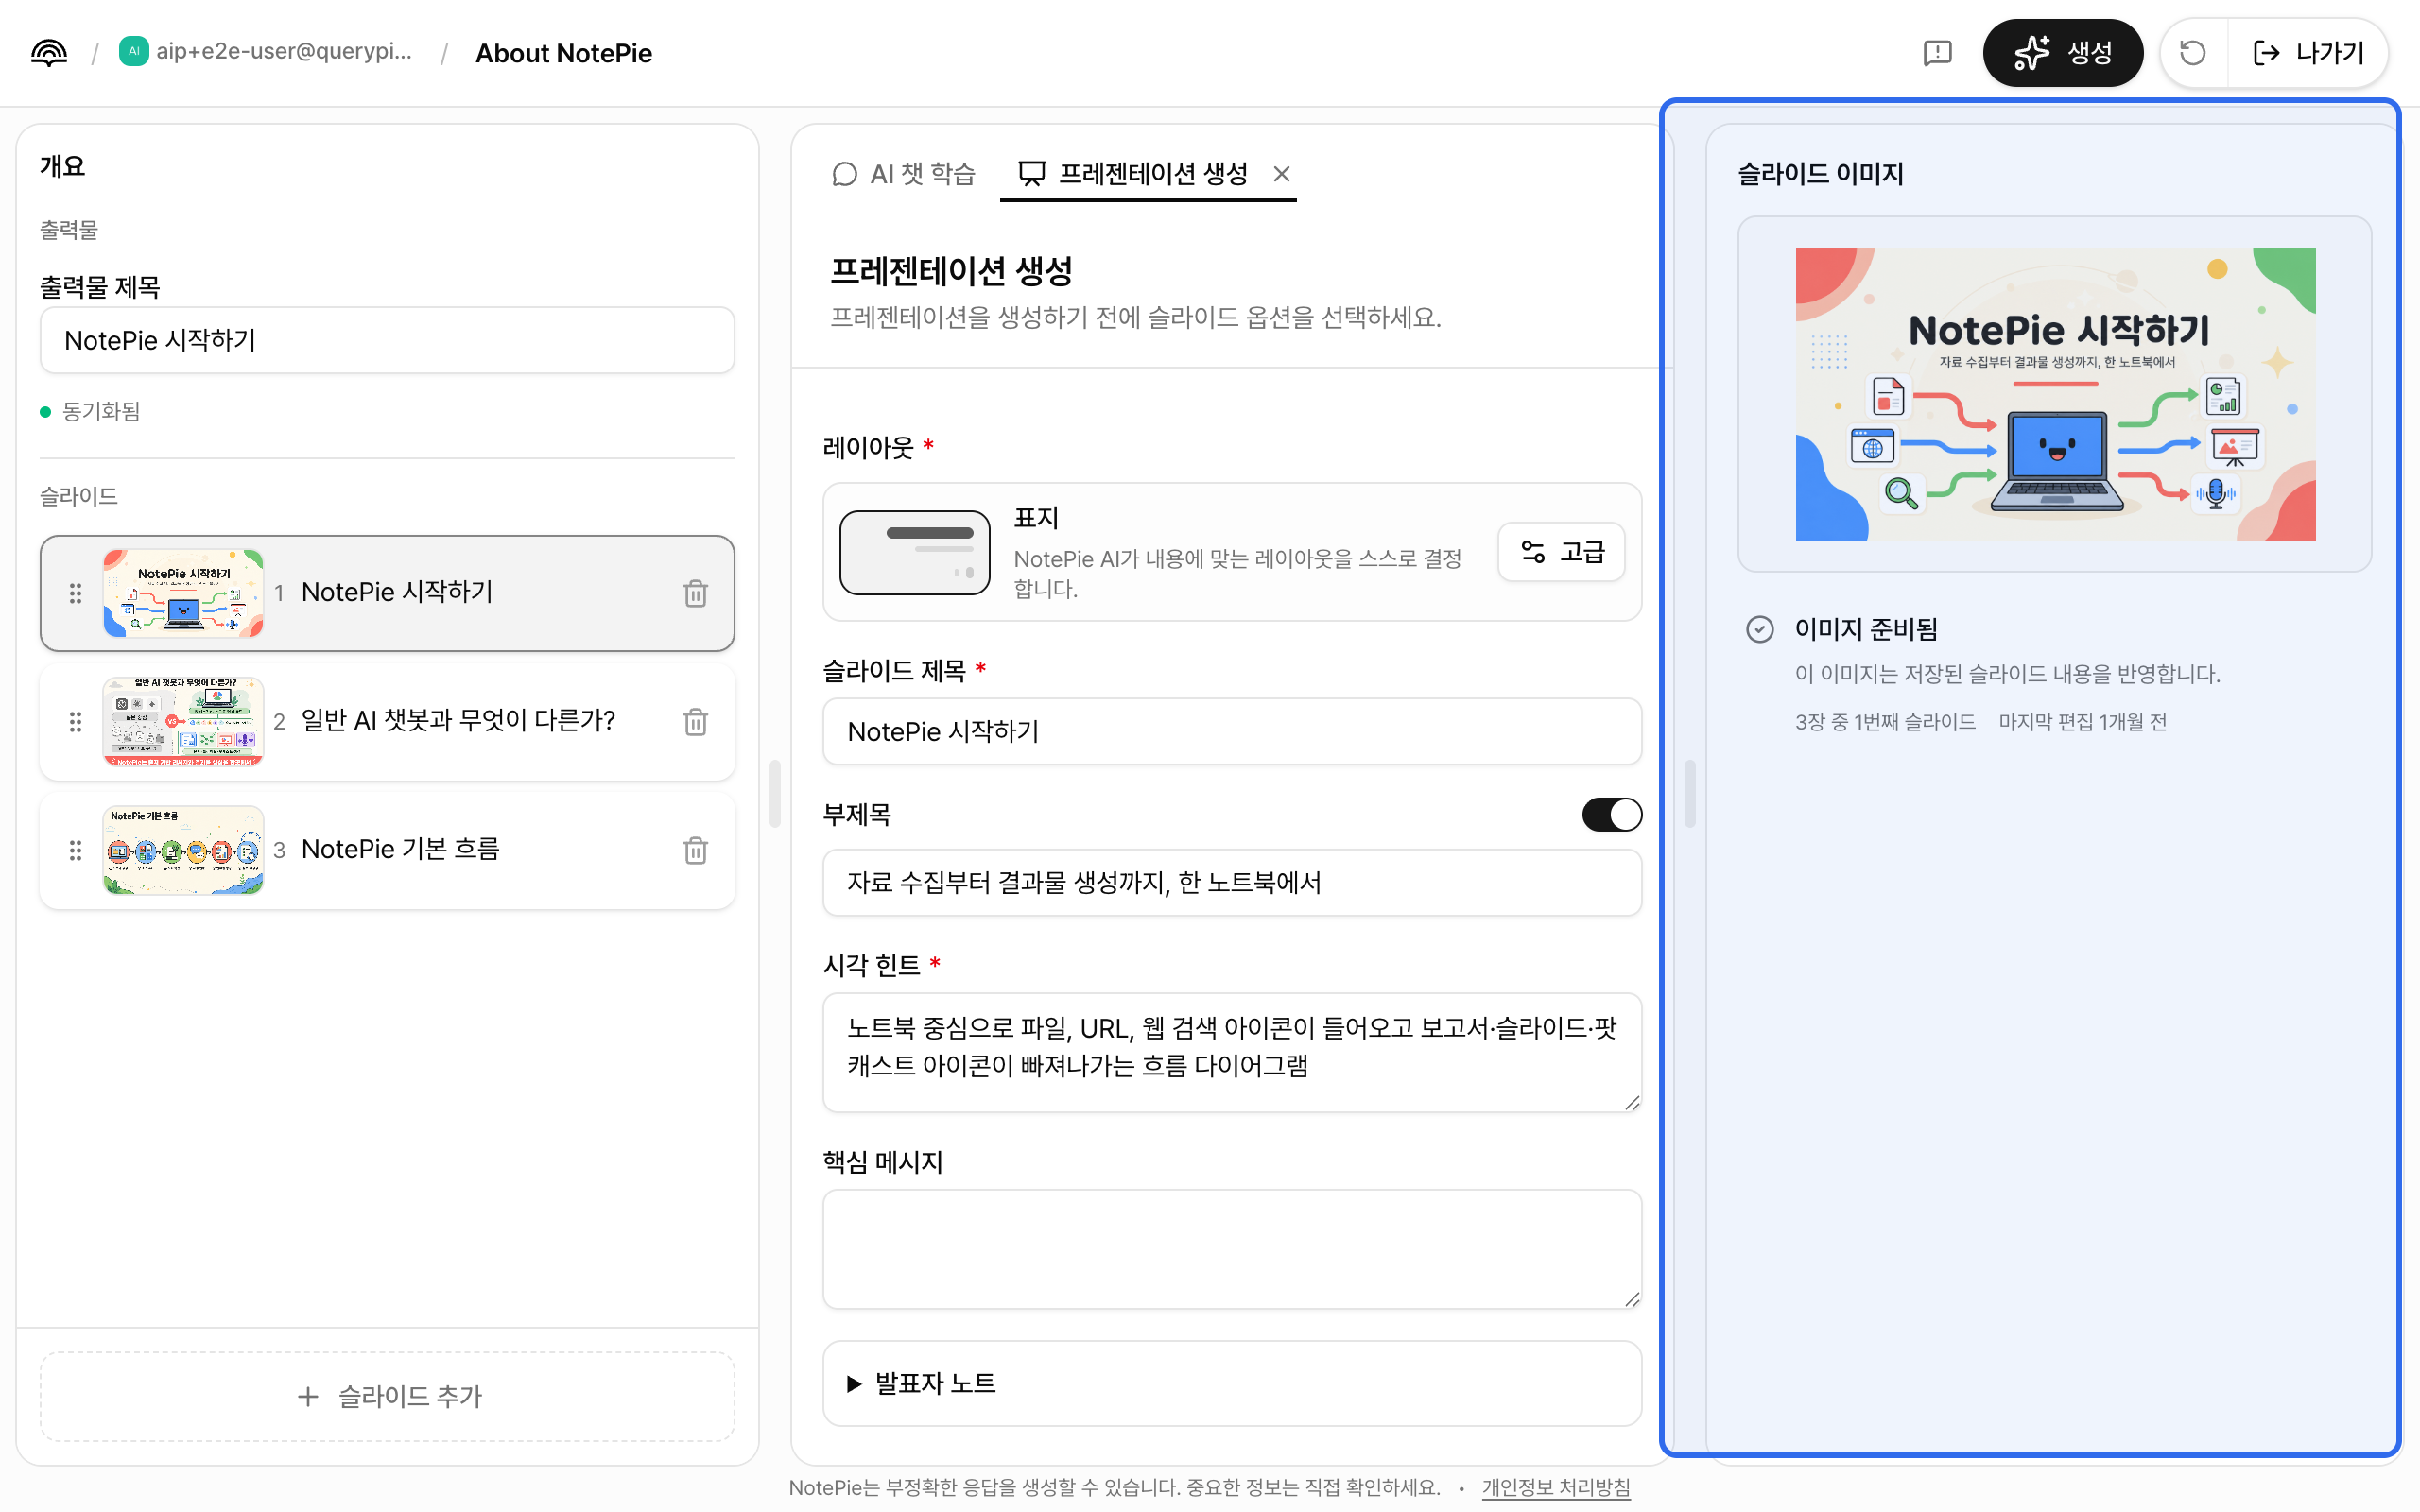Click the 핵심 메시지 text area
The height and width of the screenshot is (1512, 2420).
tap(1231, 1248)
